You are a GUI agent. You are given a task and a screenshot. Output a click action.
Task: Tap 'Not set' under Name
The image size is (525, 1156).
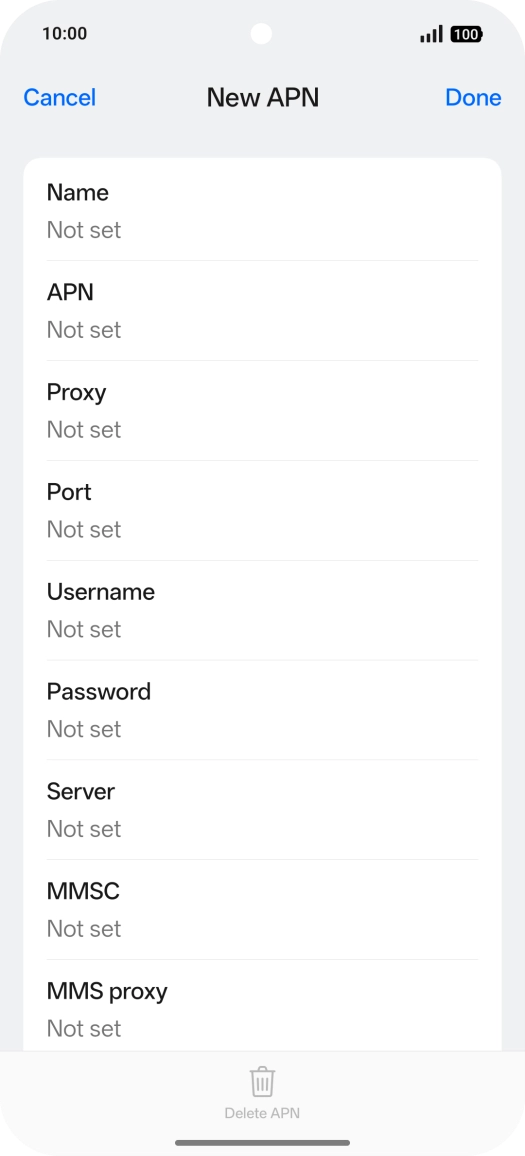[x=83, y=230]
